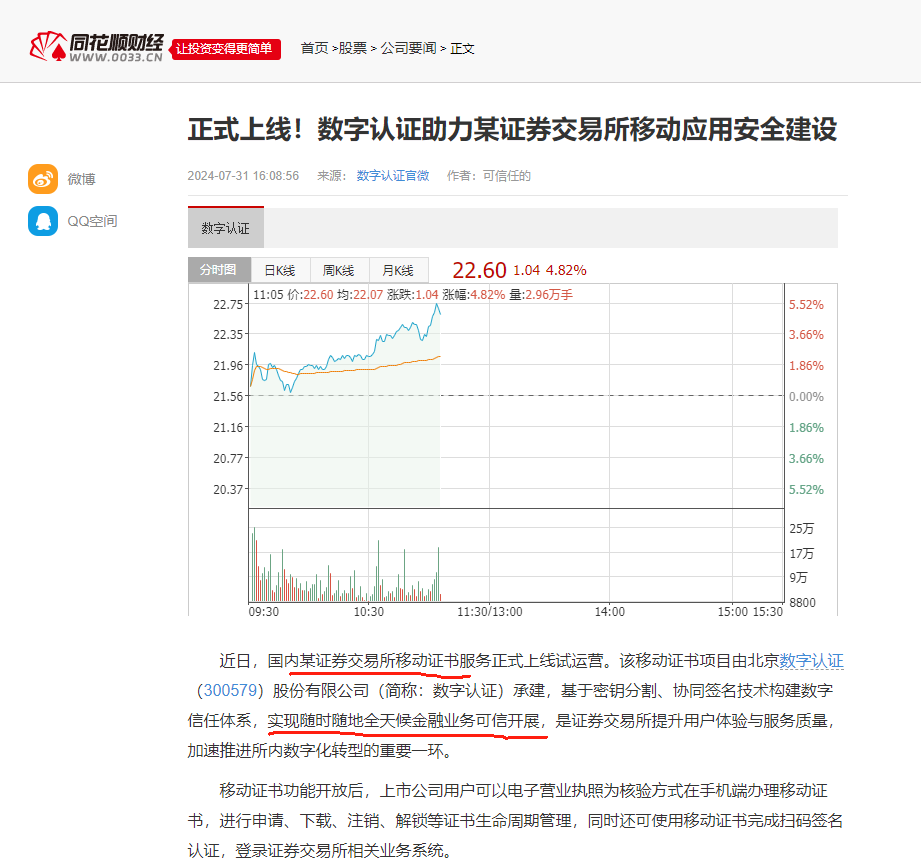Switch to 月K线 chart tab
The height and width of the screenshot is (862, 921).
tap(398, 270)
